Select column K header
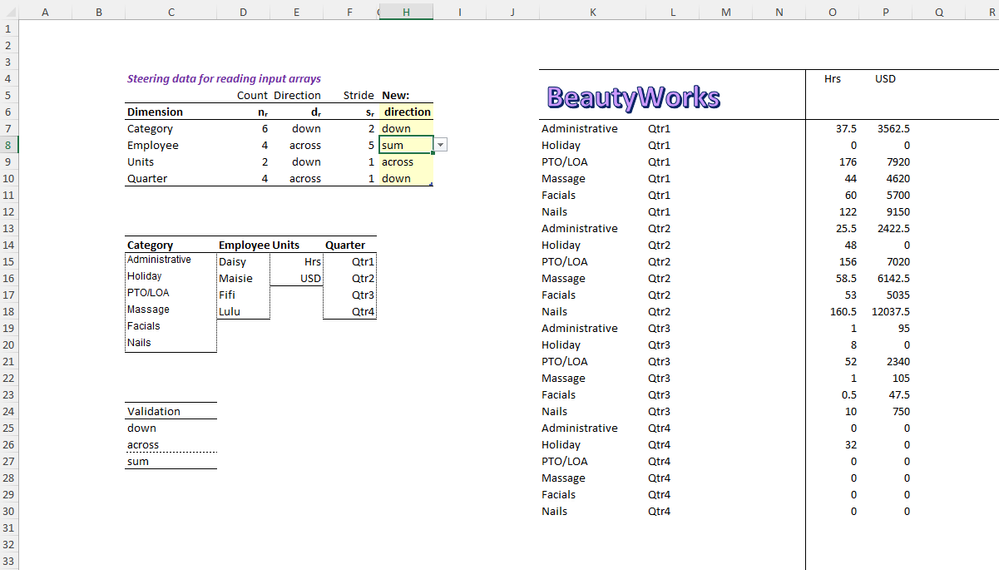Screen dimensions: 999x570 (593, 12)
